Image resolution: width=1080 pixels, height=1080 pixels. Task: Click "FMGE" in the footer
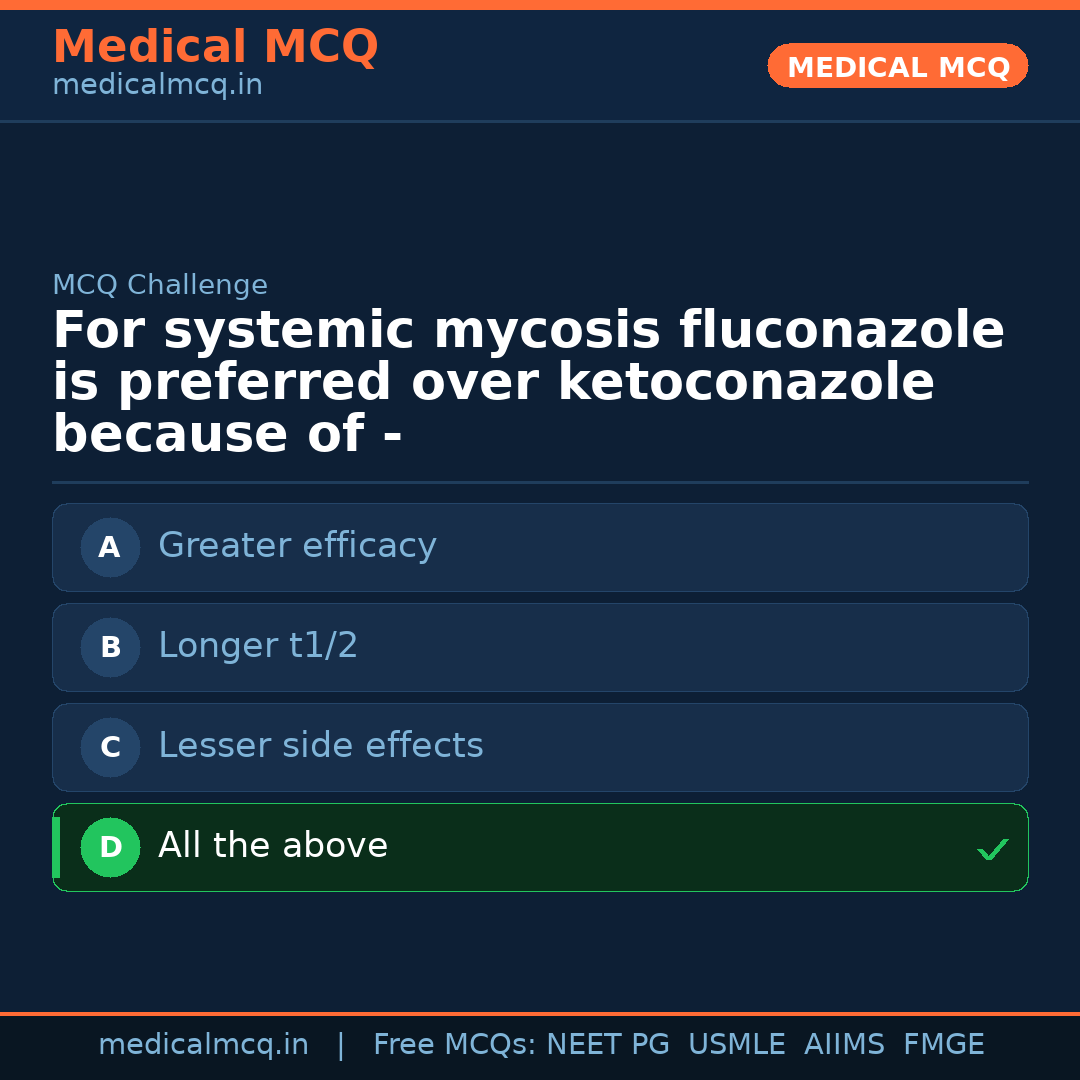[943, 1045]
